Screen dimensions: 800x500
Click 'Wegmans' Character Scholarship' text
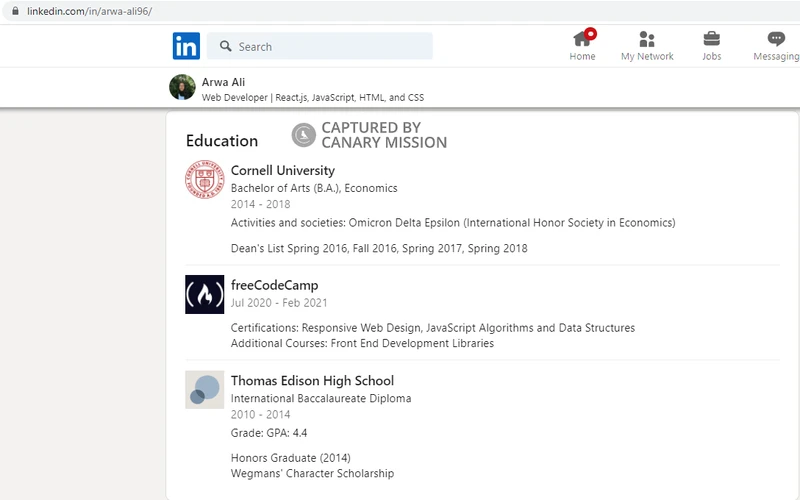click(x=312, y=473)
